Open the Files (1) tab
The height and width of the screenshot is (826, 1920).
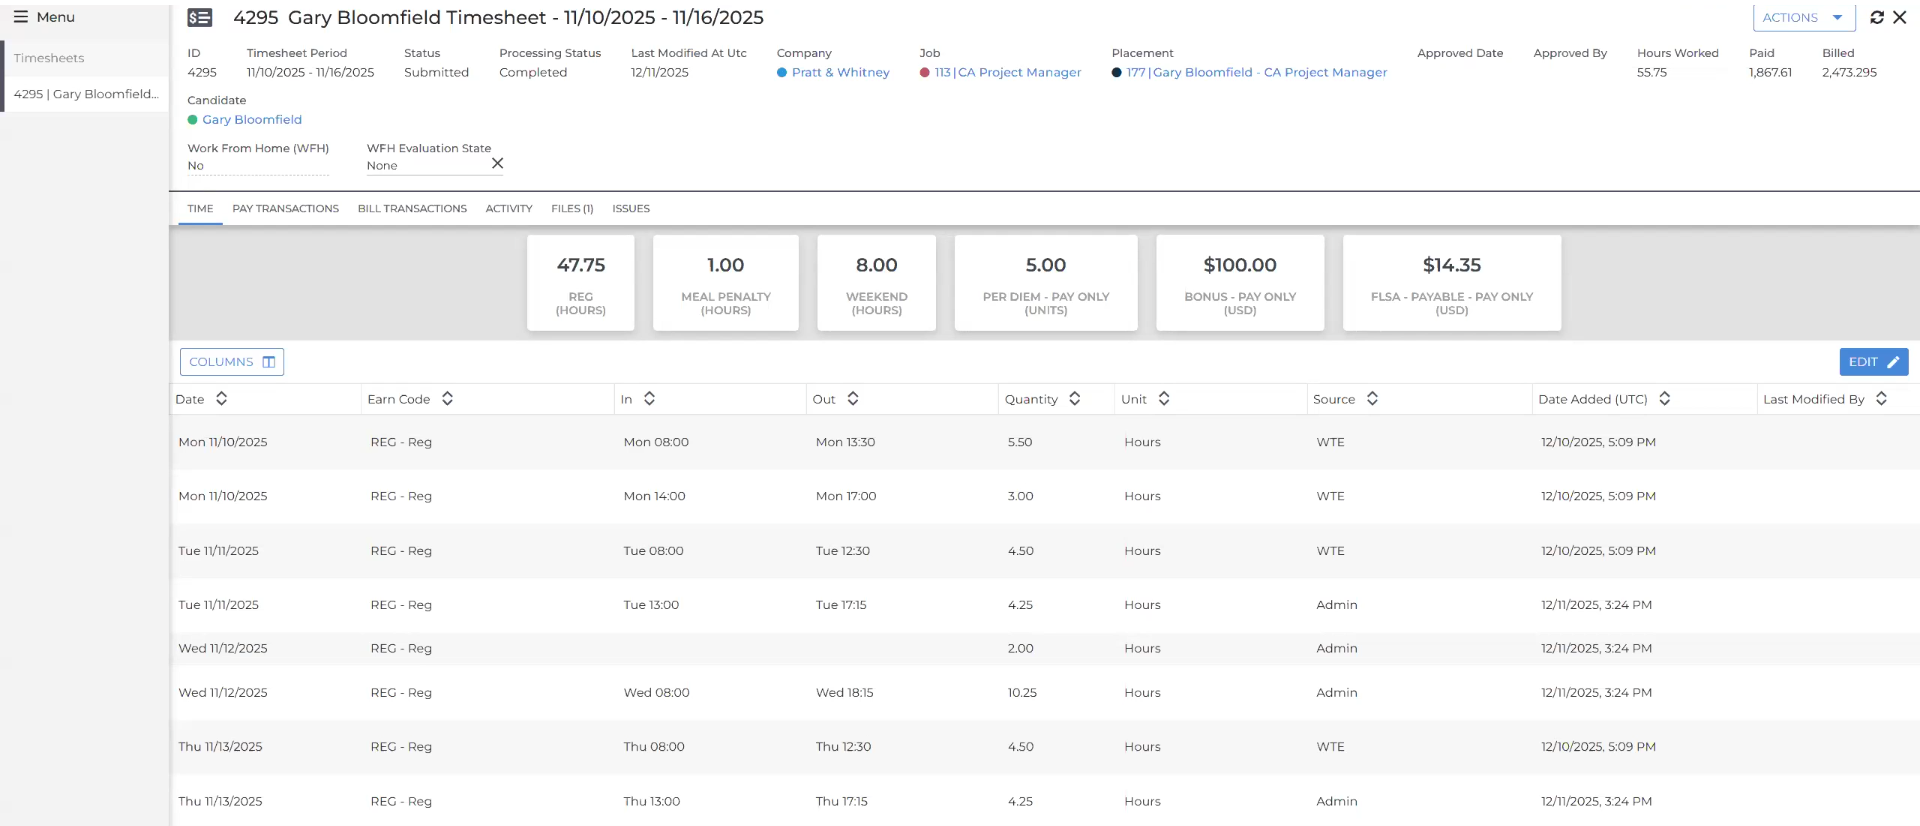572,209
